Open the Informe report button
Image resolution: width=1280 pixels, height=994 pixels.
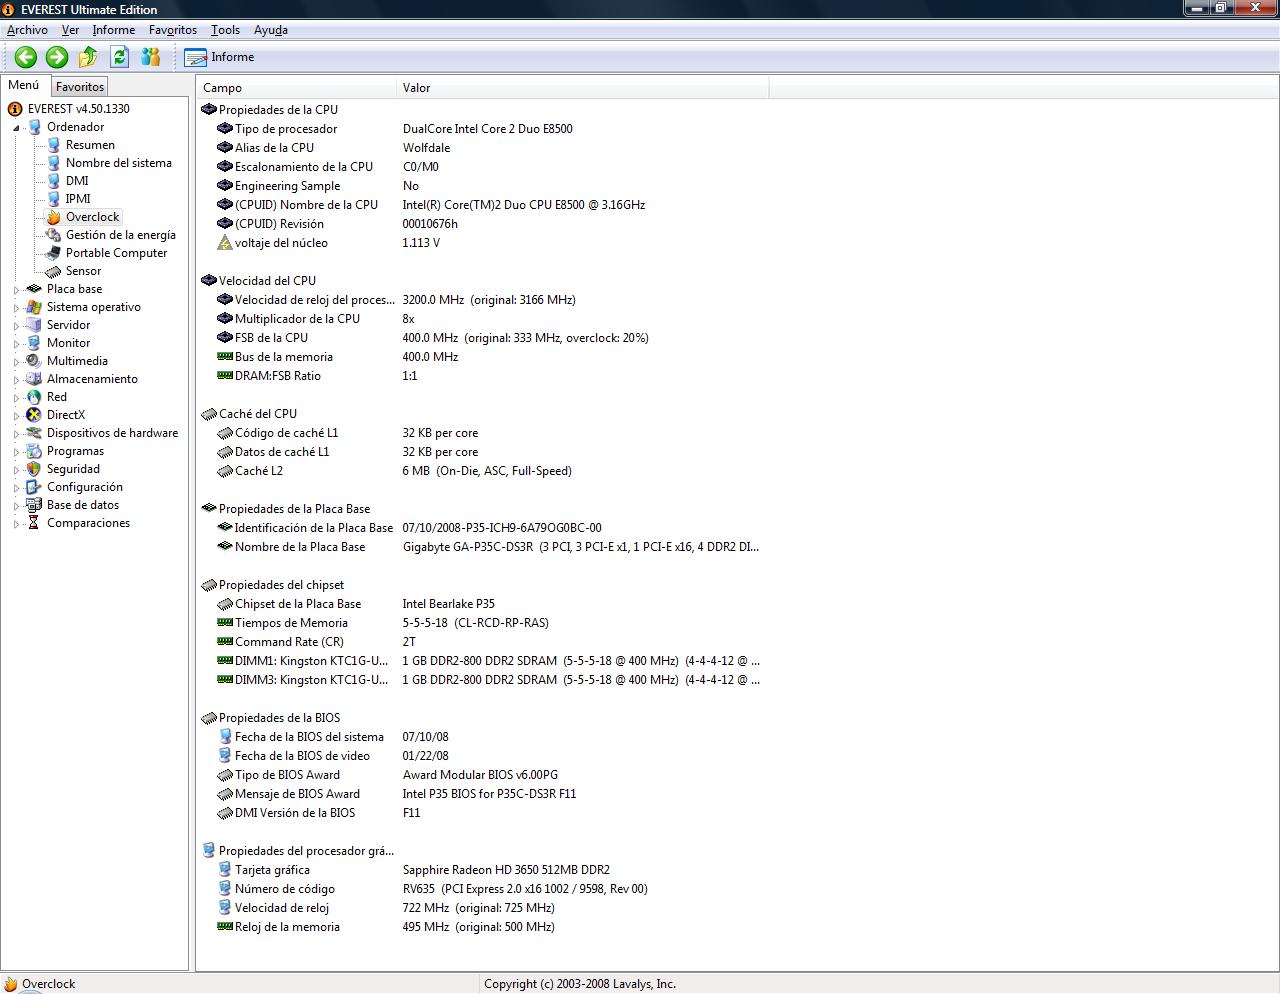(220, 57)
